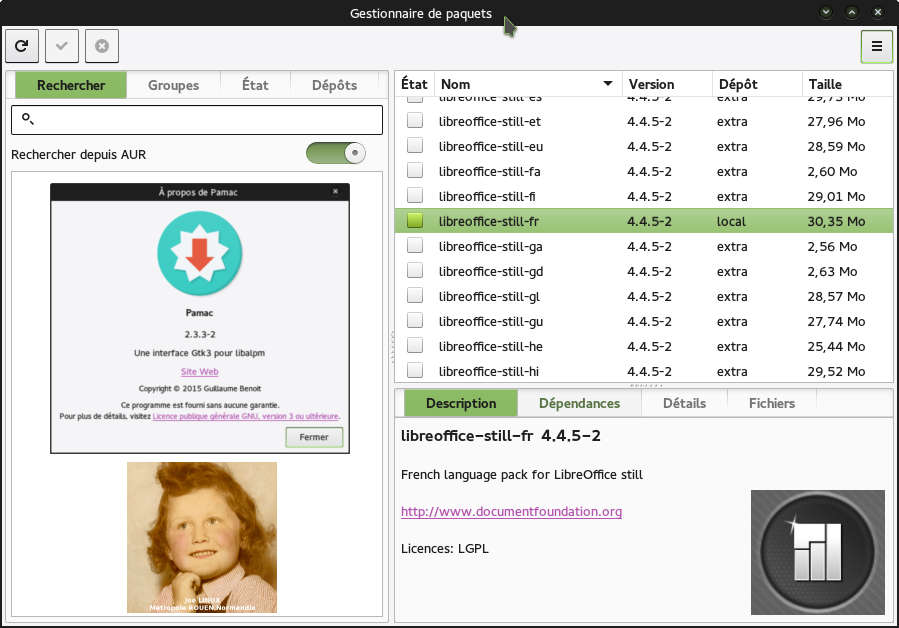Viewport: 899px width, 628px height.
Task: Refresh the package databases
Action: [22, 46]
